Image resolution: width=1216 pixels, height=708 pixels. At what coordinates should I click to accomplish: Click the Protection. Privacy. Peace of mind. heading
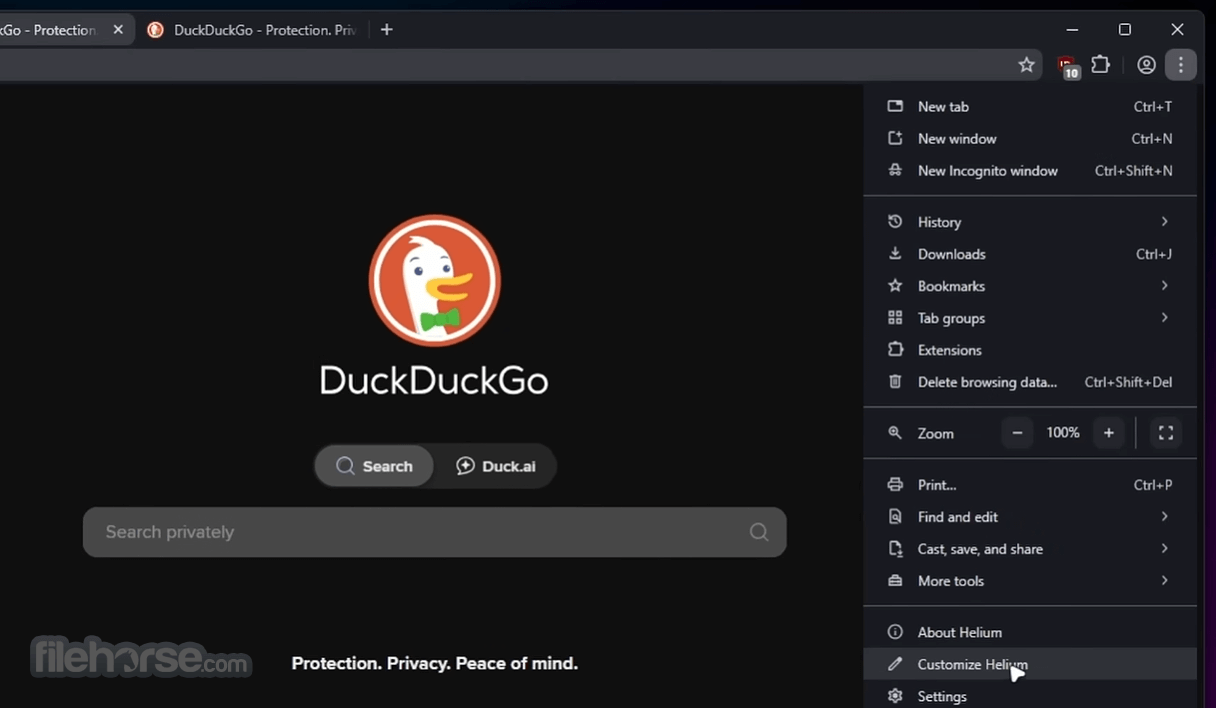pyautogui.click(x=434, y=663)
